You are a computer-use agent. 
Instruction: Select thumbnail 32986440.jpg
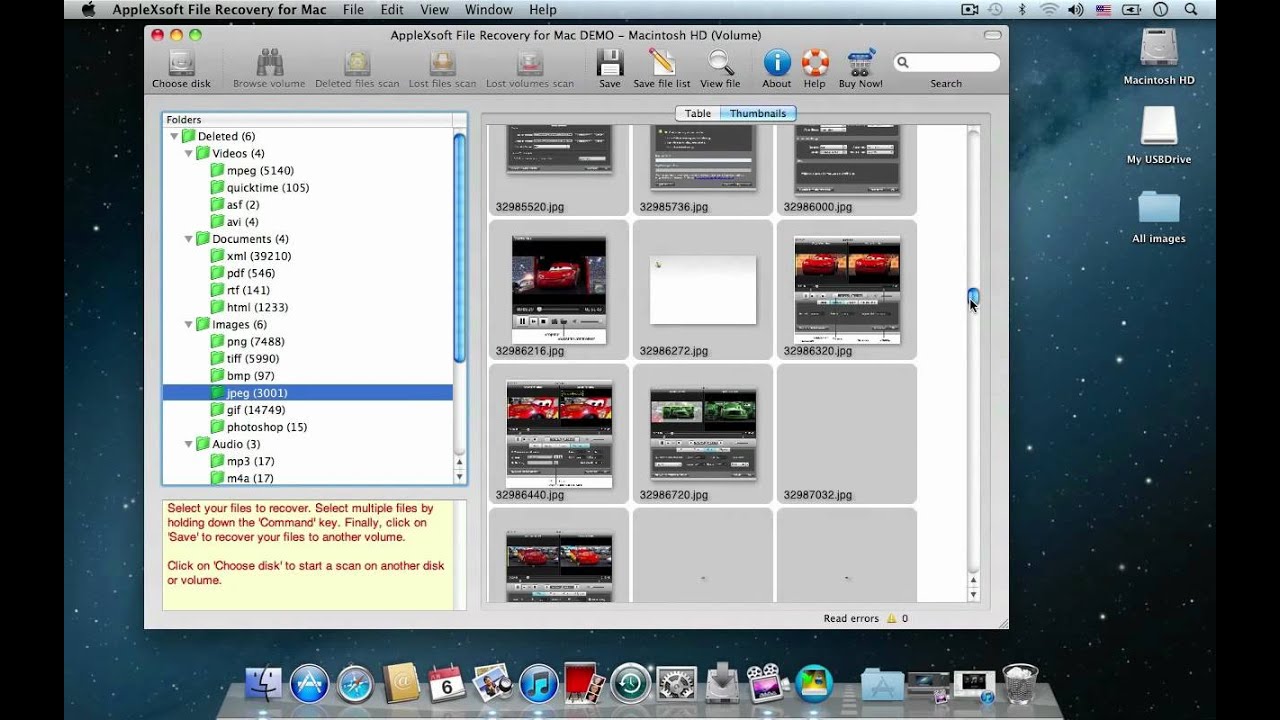[x=559, y=433]
